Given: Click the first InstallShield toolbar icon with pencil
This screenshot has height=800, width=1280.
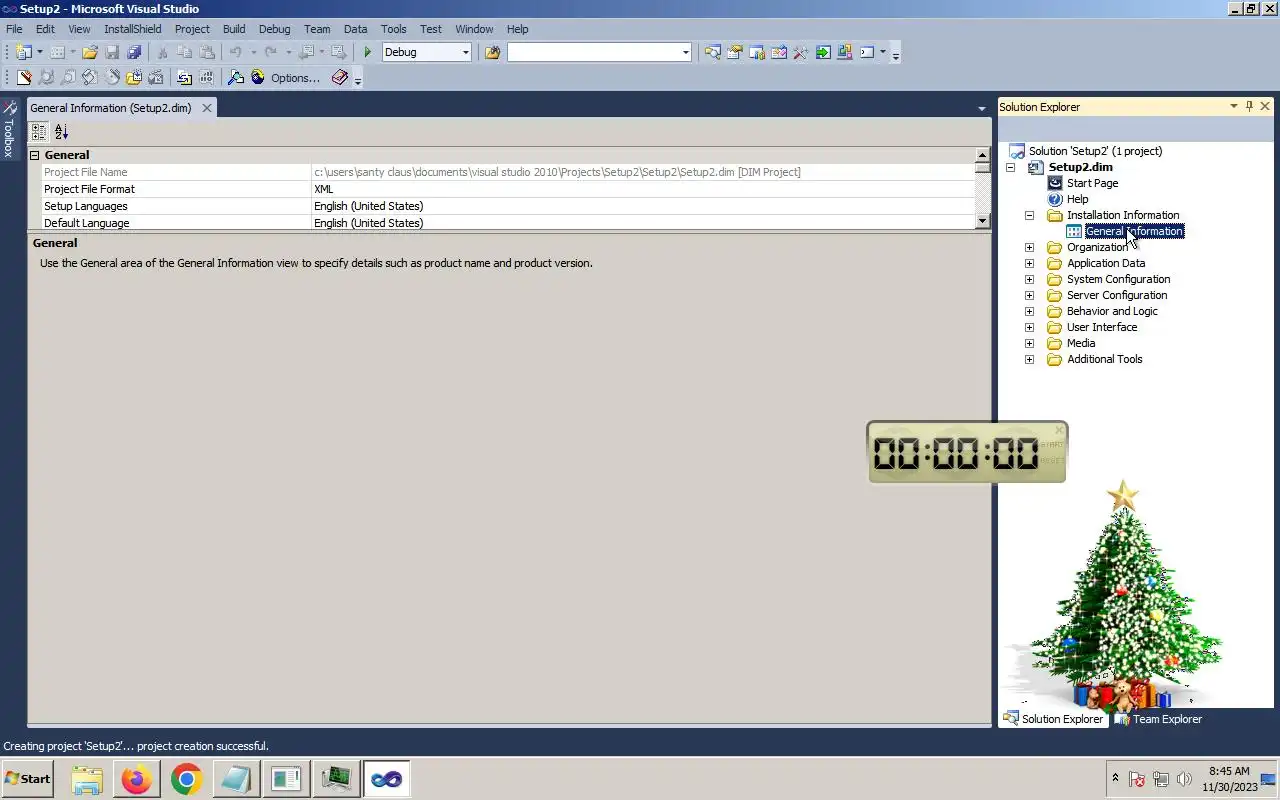Looking at the screenshot, I should (x=24, y=77).
